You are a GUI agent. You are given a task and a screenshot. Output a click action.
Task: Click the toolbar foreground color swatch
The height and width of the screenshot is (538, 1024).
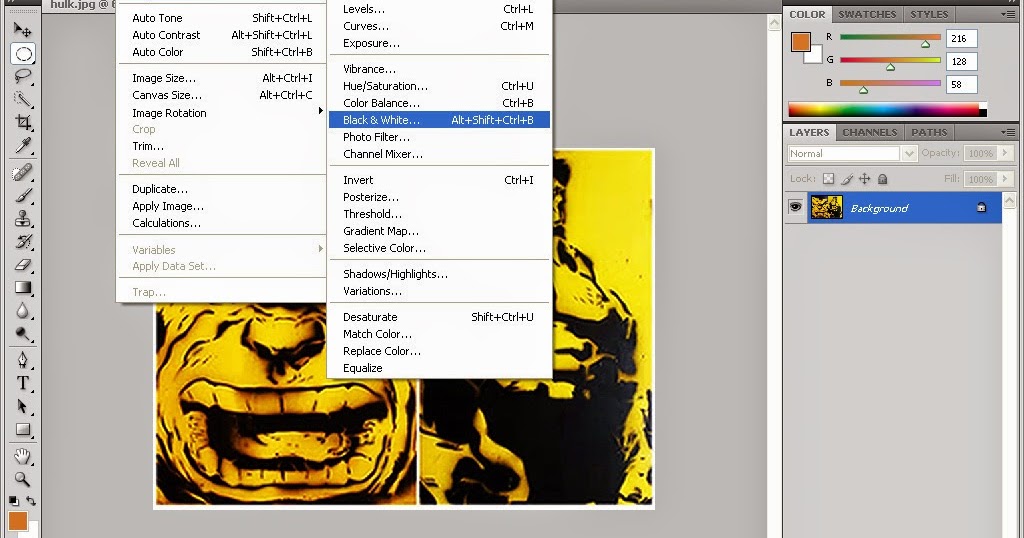(x=18, y=521)
